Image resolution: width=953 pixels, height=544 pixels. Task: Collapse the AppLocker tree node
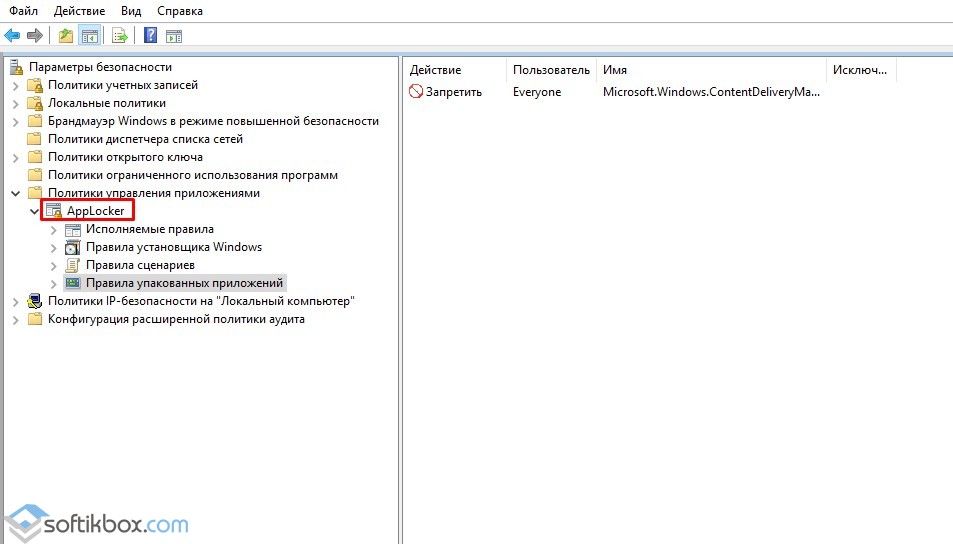[35, 211]
